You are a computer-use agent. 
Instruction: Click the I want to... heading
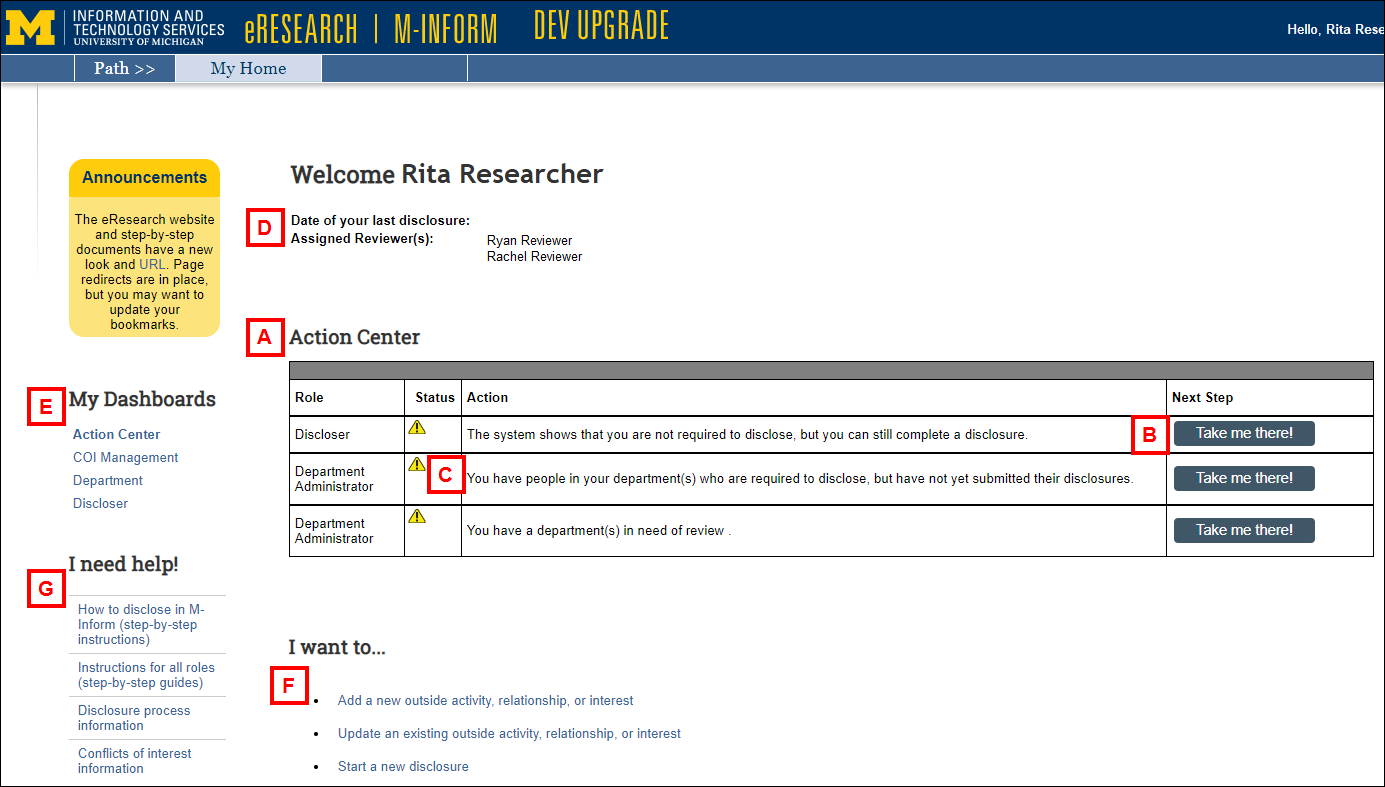(x=337, y=647)
